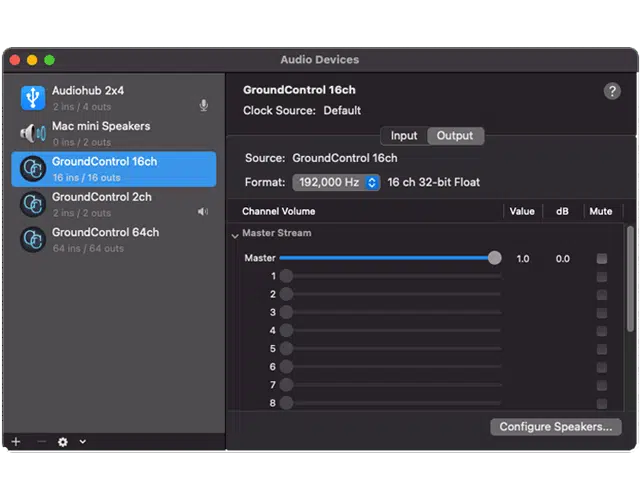The width and height of the screenshot is (640, 500).
Task: Switch to the Output tab
Action: tap(455, 136)
